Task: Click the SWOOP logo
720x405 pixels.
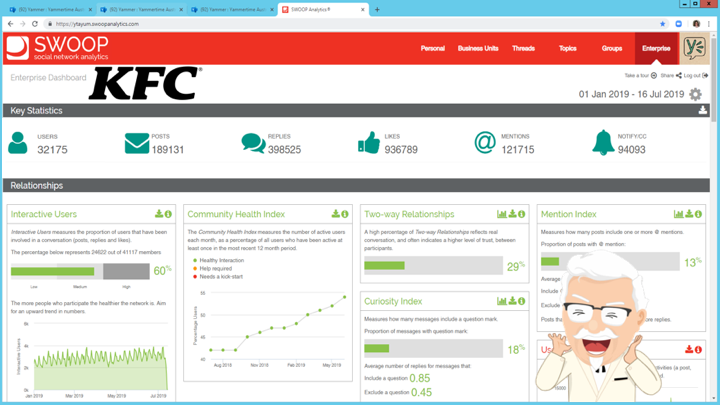Action: tap(57, 48)
